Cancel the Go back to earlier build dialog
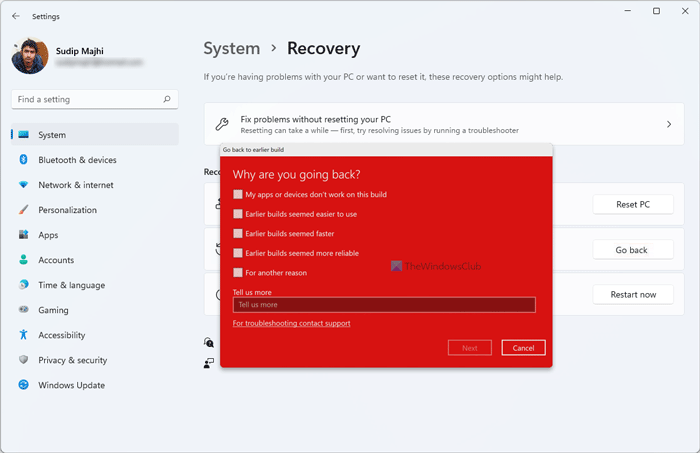Viewport: 700px width, 453px height. (523, 348)
